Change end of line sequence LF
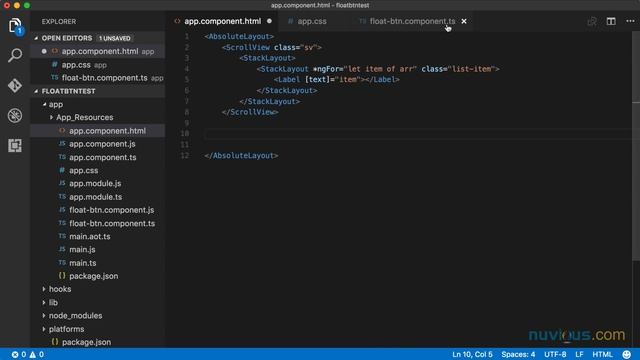640x360 pixels. tap(579, 354)
